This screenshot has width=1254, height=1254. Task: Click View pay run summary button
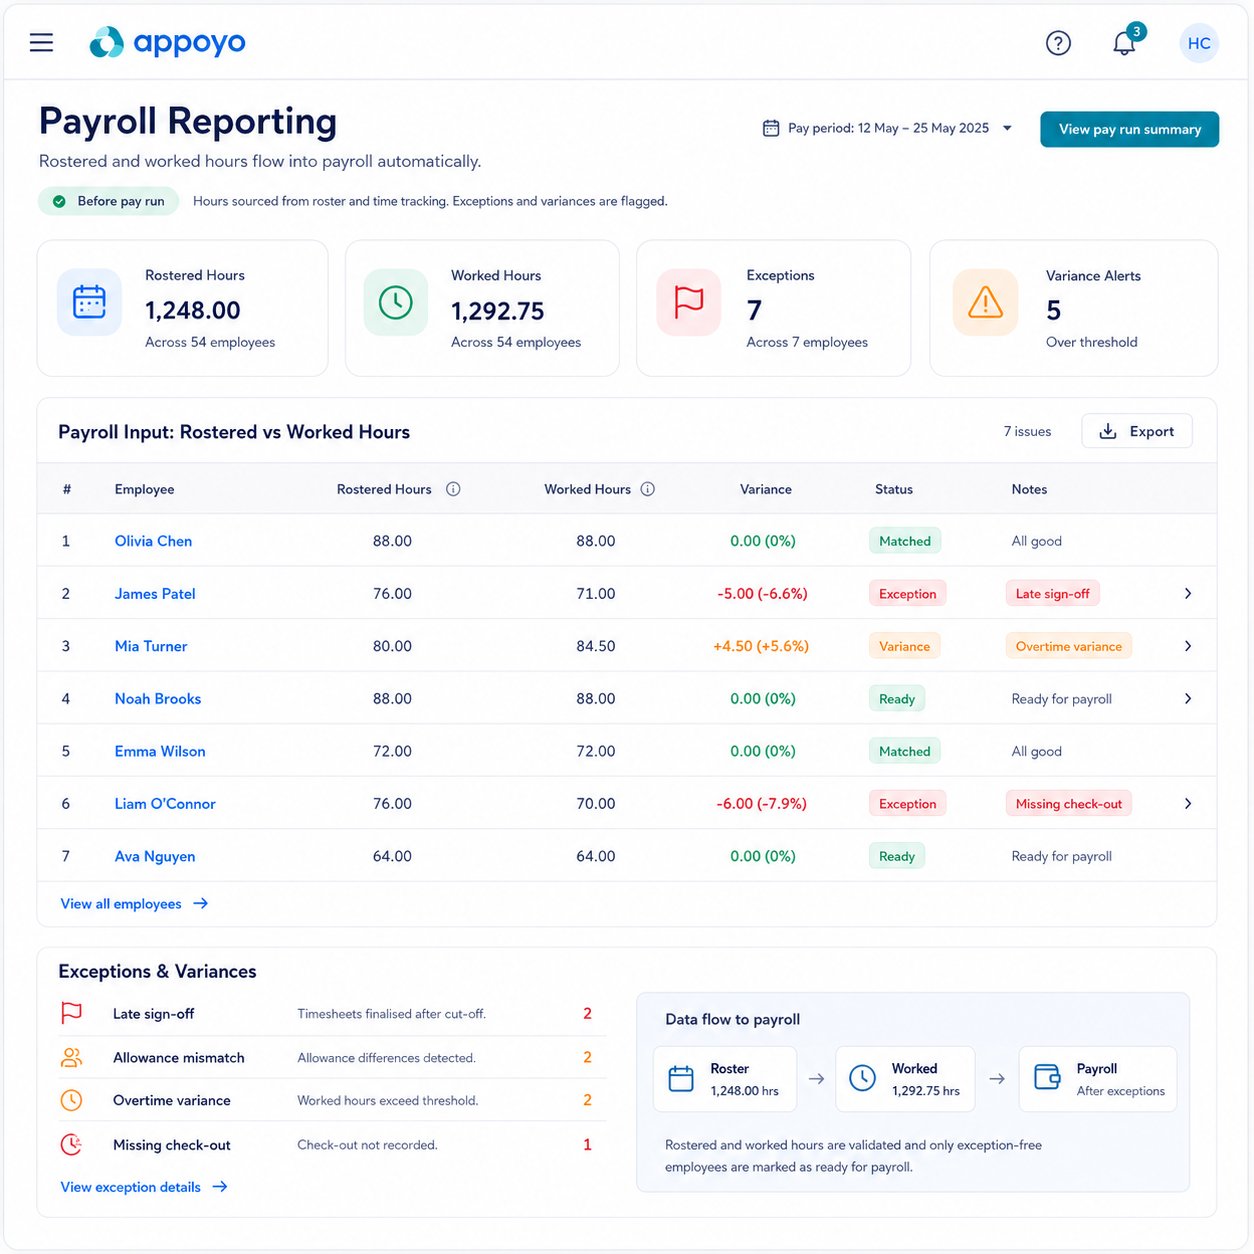(1129, 129)
